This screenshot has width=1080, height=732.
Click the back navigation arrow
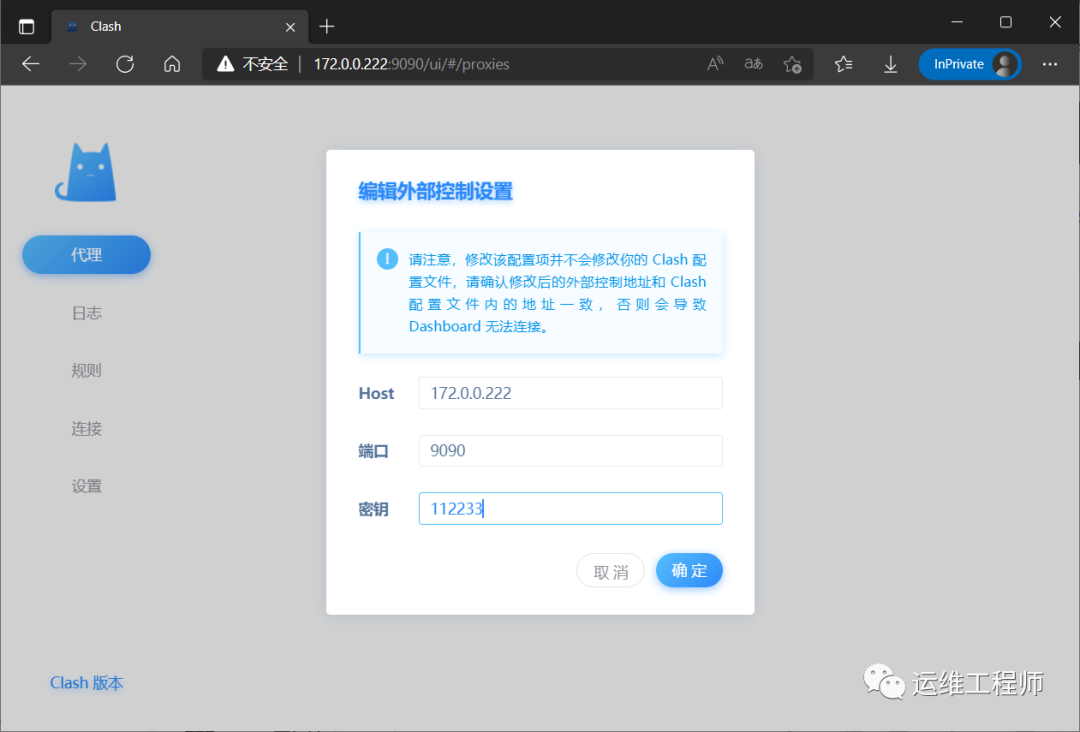pos(30,63)
